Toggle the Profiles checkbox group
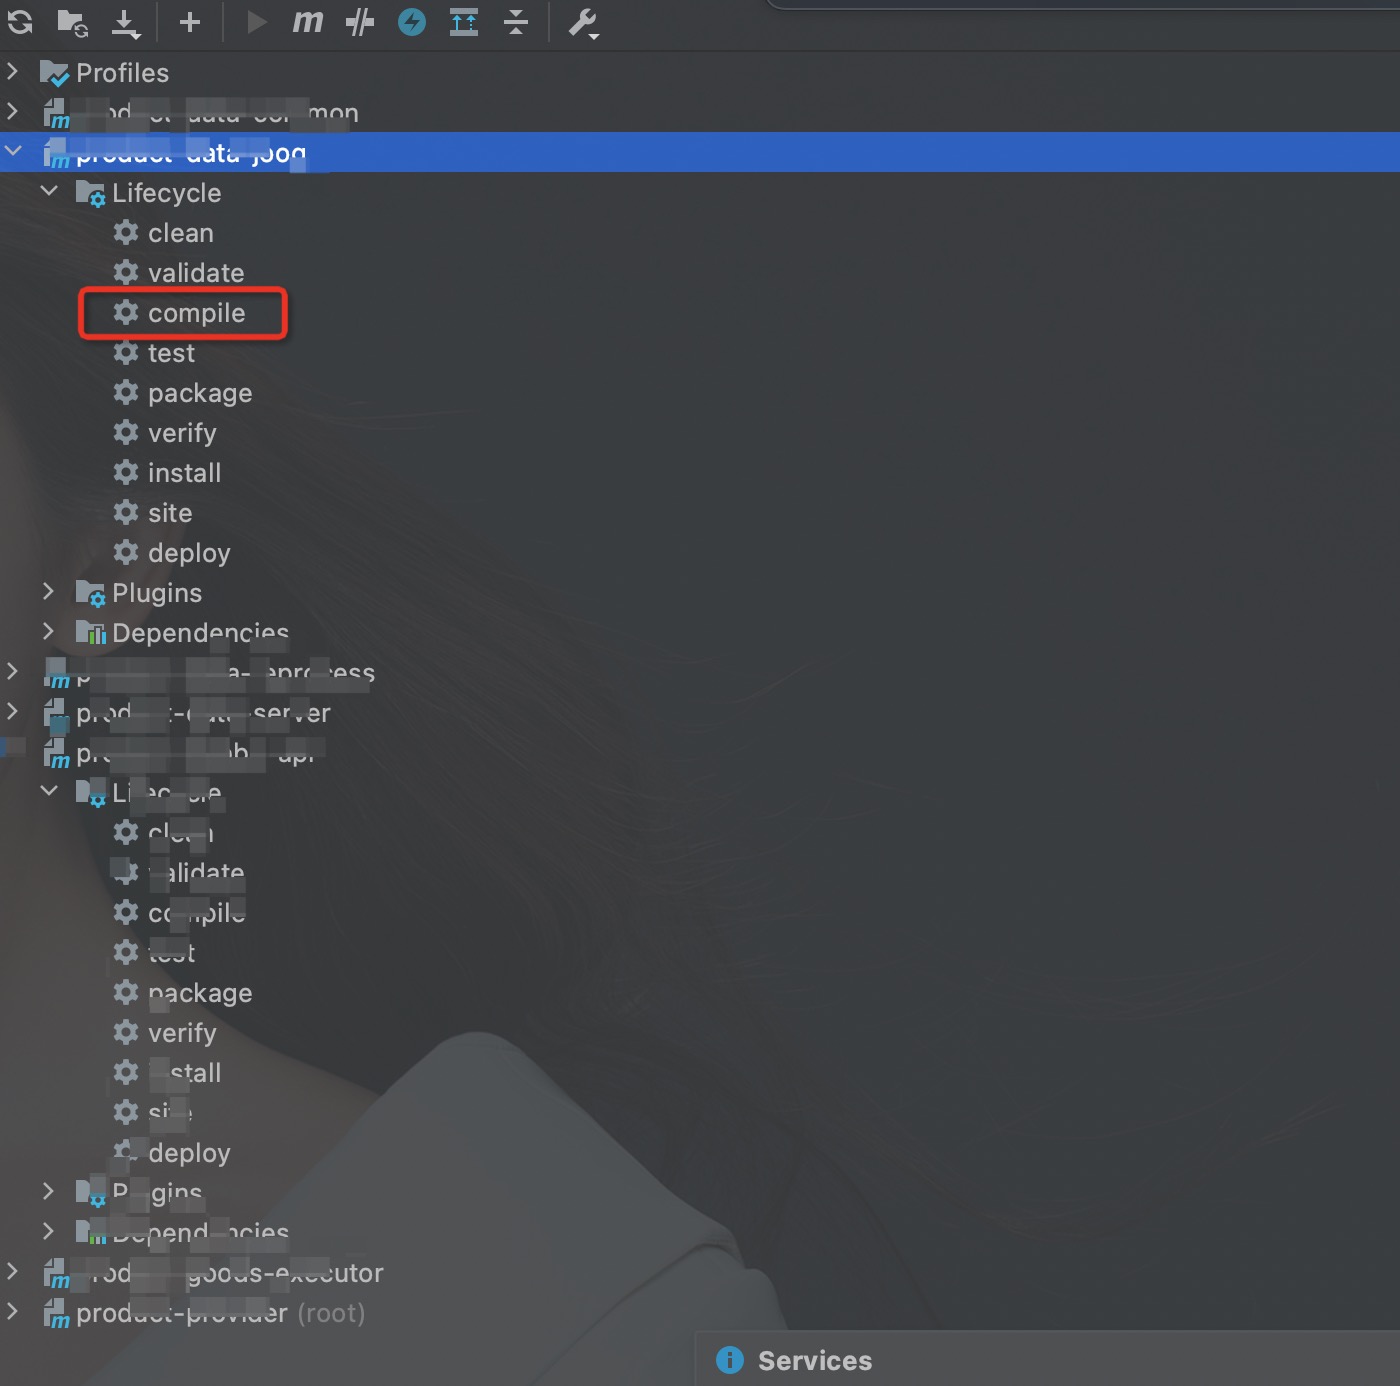Image resolution: width=1400 pixels, height=1386 pixels. pyautogui.click(x=57, y=72)
